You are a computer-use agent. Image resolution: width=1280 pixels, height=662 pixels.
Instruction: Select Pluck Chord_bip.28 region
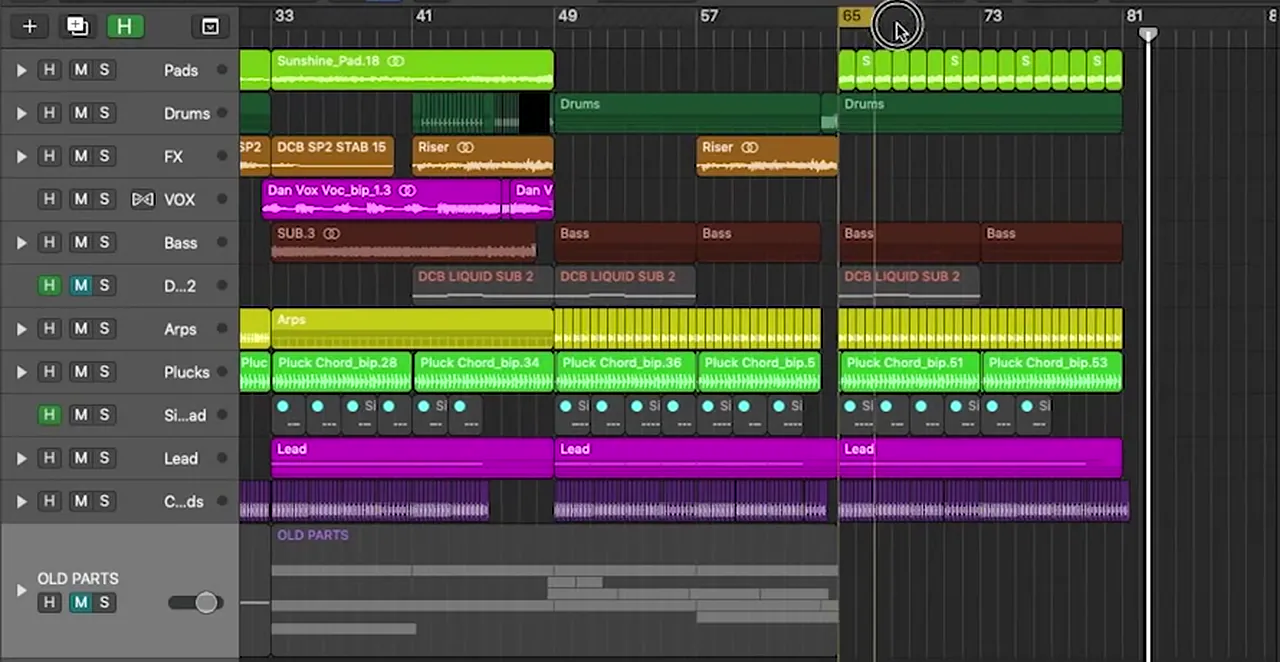coord(341,371)
